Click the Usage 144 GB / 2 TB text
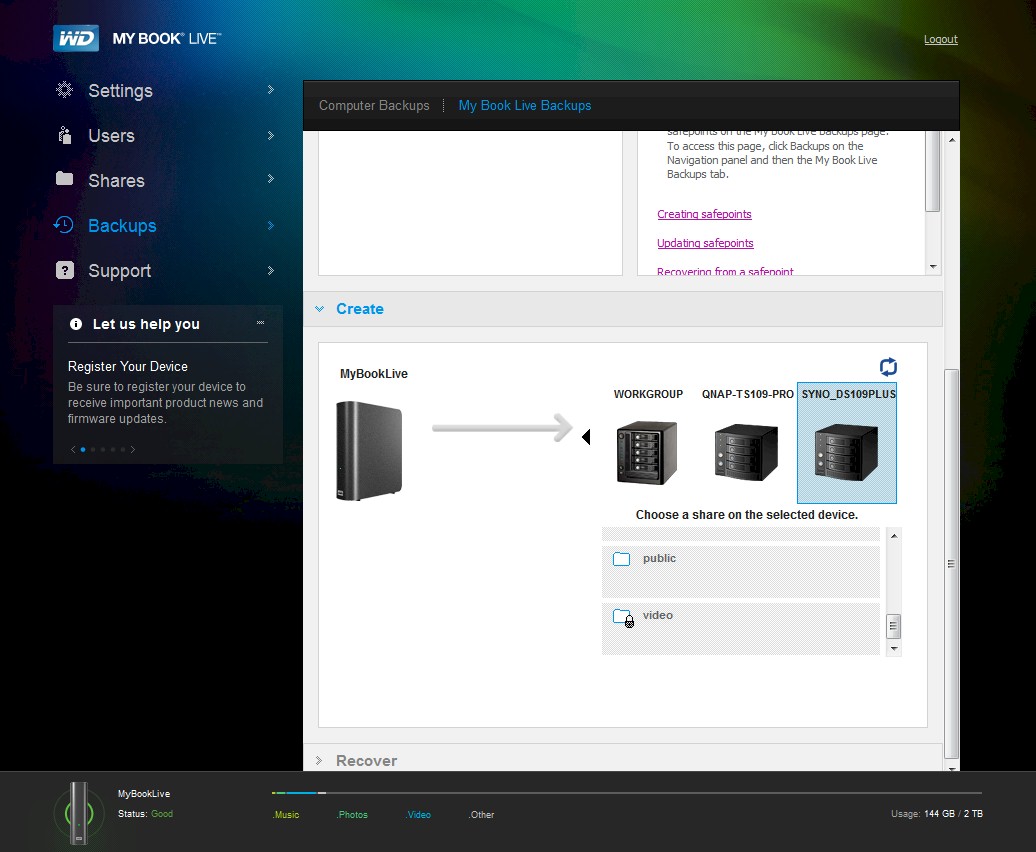This screenshot has height=852, width=1036. (x=937, y=814)
